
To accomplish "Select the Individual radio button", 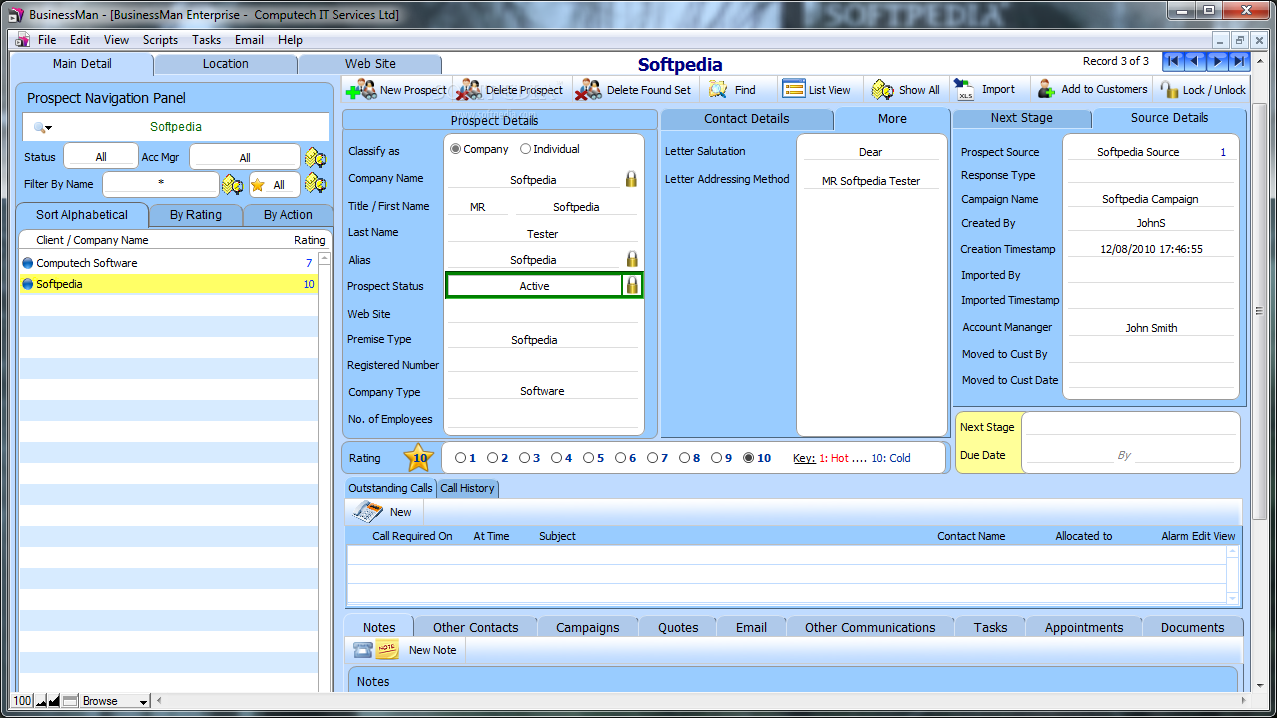I will (526, 149).
